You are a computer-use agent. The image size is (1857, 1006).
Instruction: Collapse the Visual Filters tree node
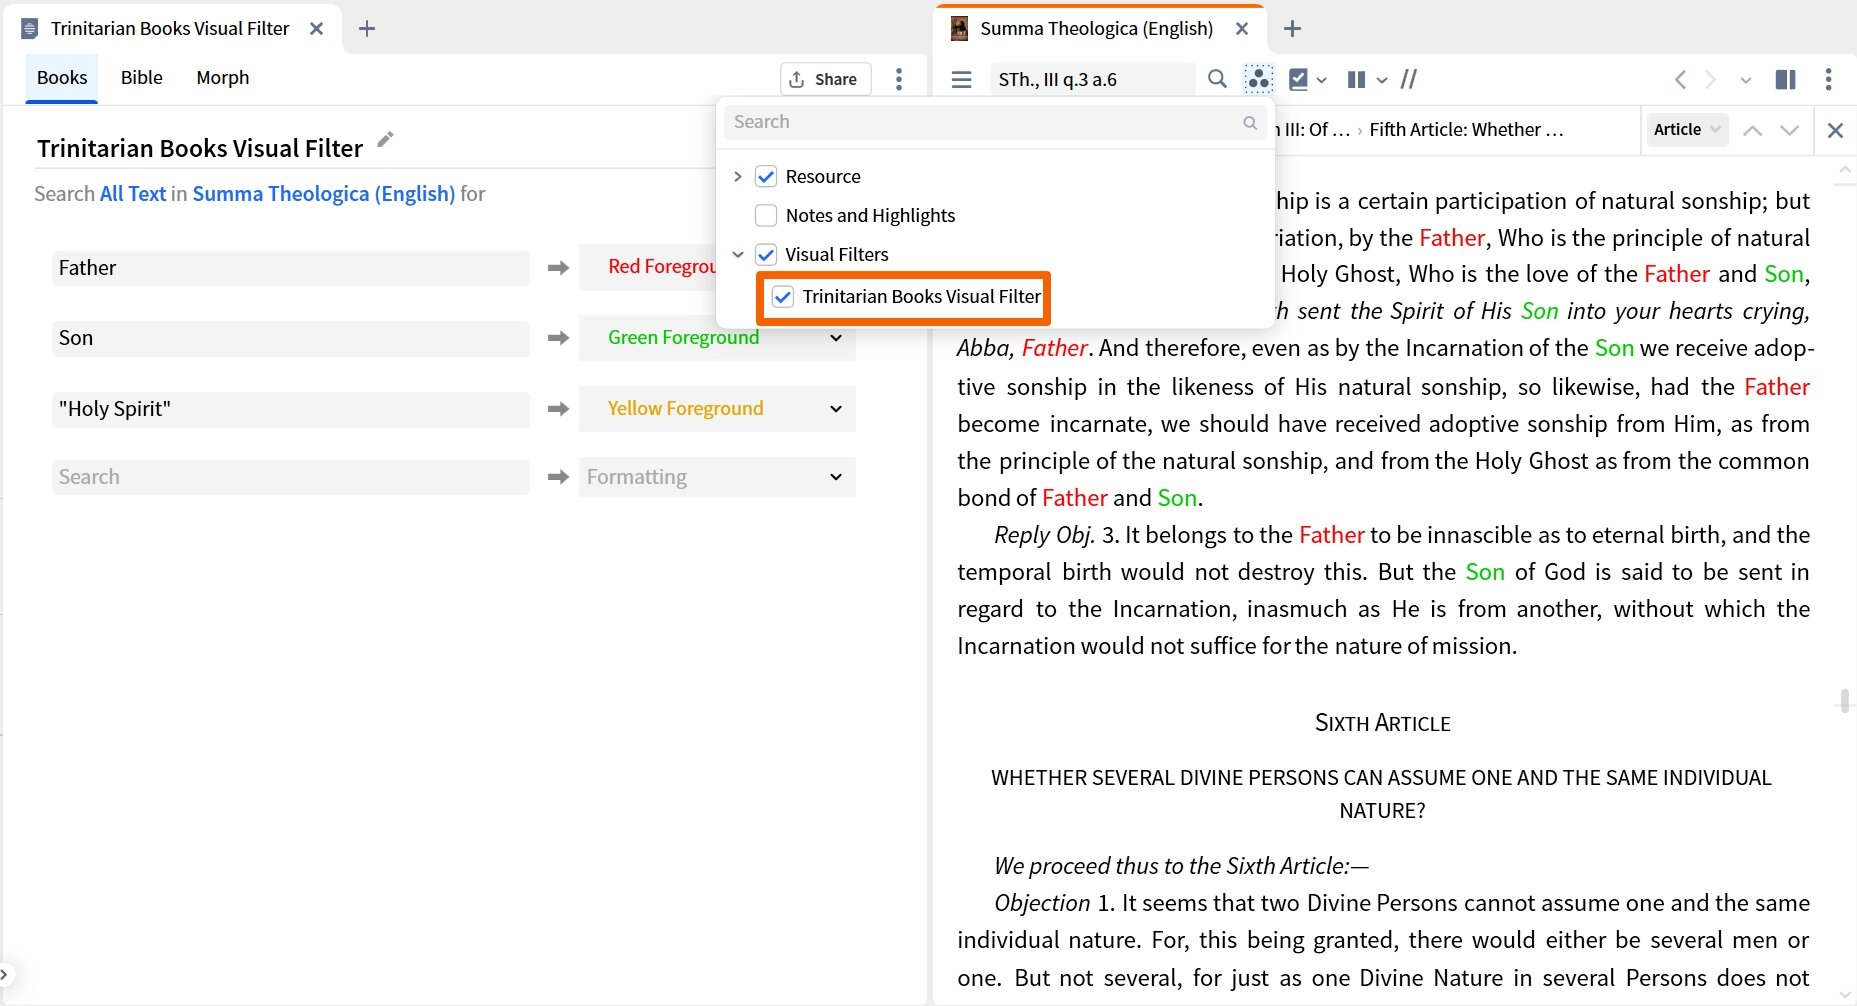coord(738,254)
